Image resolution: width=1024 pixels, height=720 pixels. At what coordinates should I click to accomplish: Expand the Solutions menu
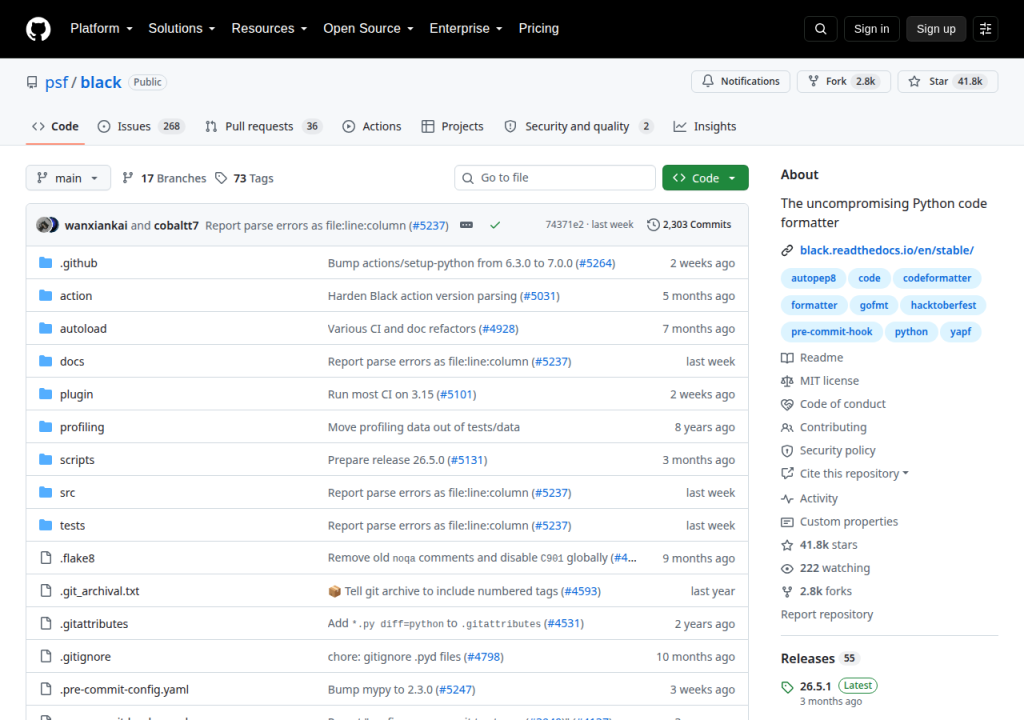point(182,29)
